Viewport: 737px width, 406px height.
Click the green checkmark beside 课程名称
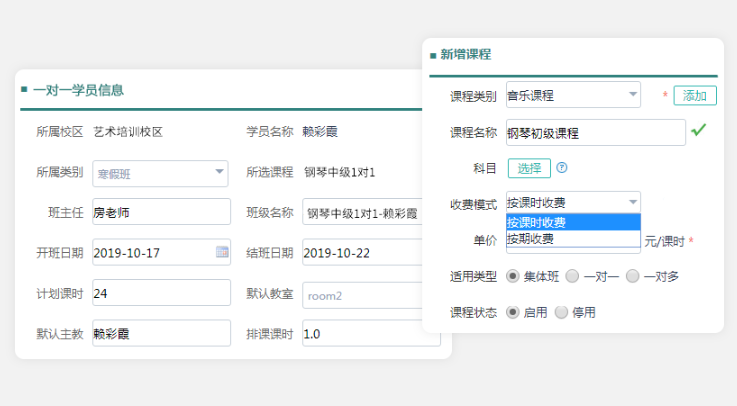[x=699, y=130]
